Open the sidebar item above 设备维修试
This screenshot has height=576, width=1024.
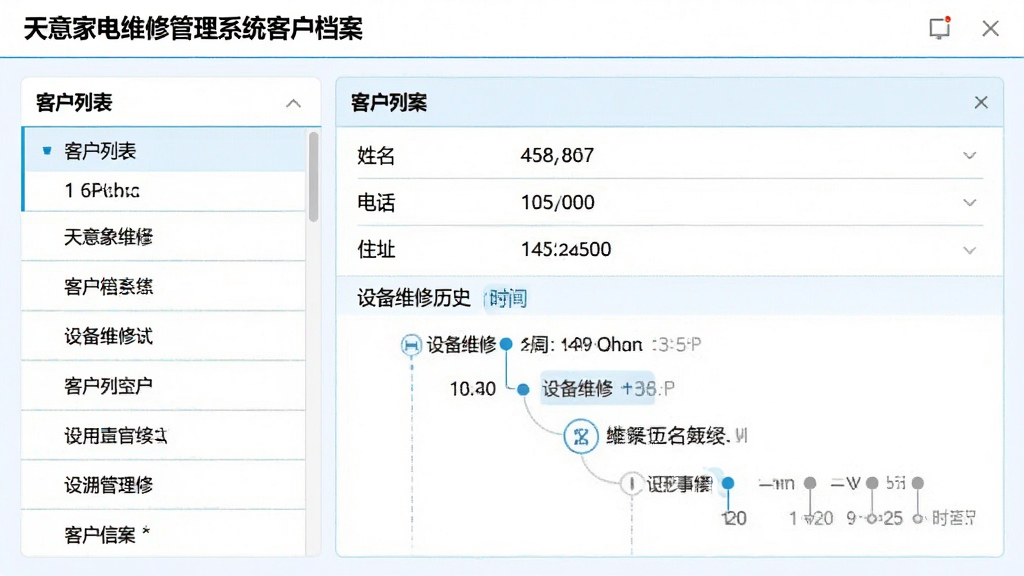163,287
